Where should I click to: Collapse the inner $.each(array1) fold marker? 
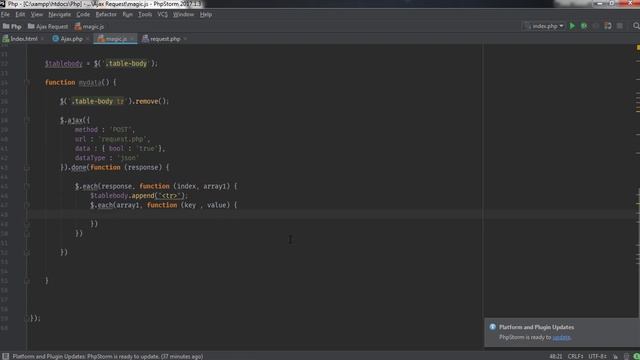pos(27,205)
